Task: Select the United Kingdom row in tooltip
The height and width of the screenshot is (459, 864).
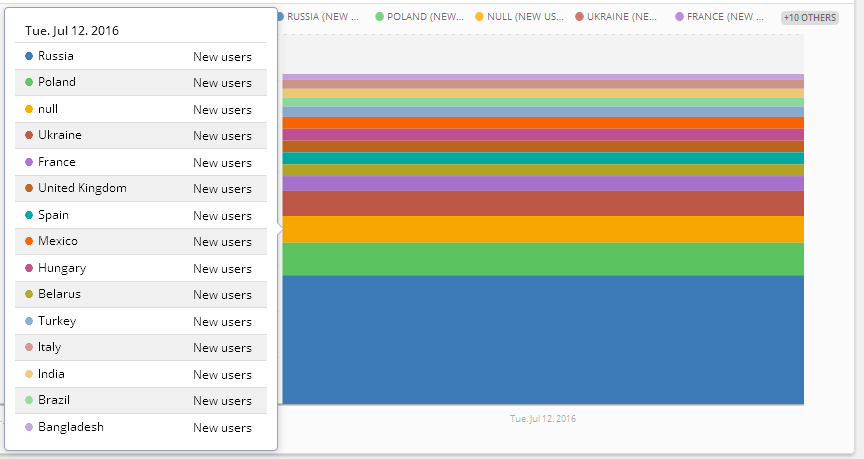Action: point(140,188)
